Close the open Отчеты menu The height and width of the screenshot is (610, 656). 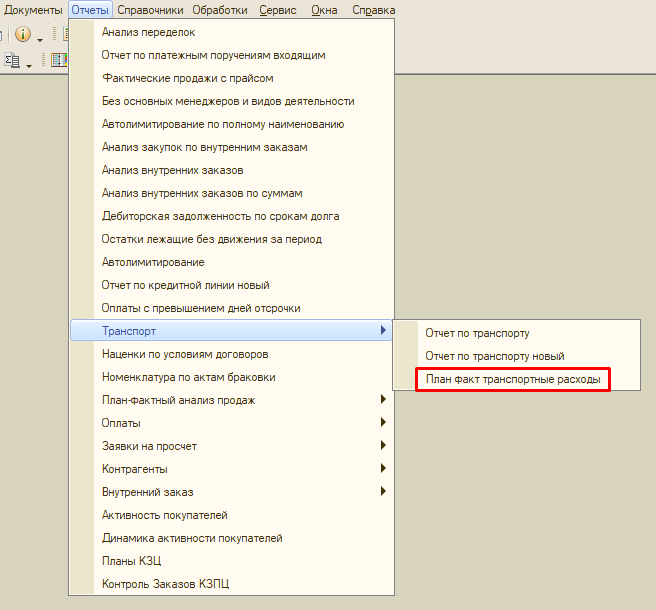point(90,10)
